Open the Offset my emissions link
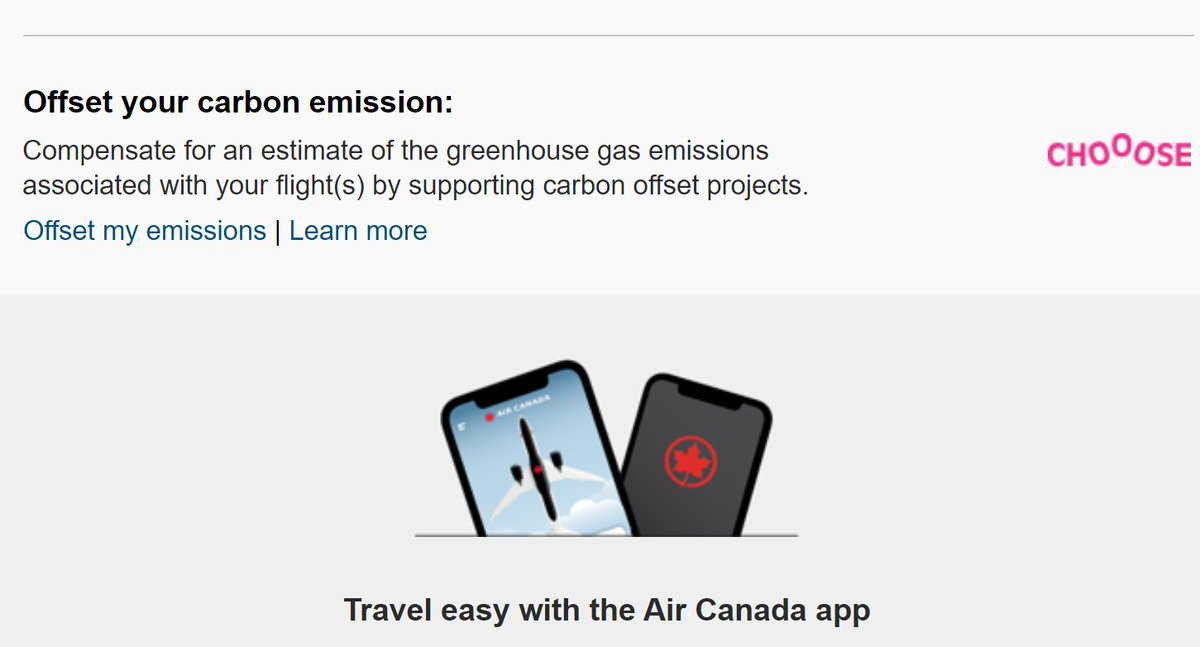1200x647 pixels. coord(145,231)
